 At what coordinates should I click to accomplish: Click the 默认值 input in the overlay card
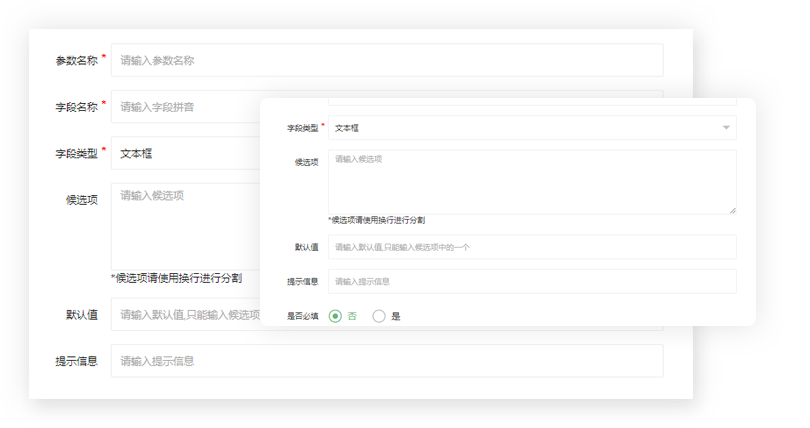(532, 247)
